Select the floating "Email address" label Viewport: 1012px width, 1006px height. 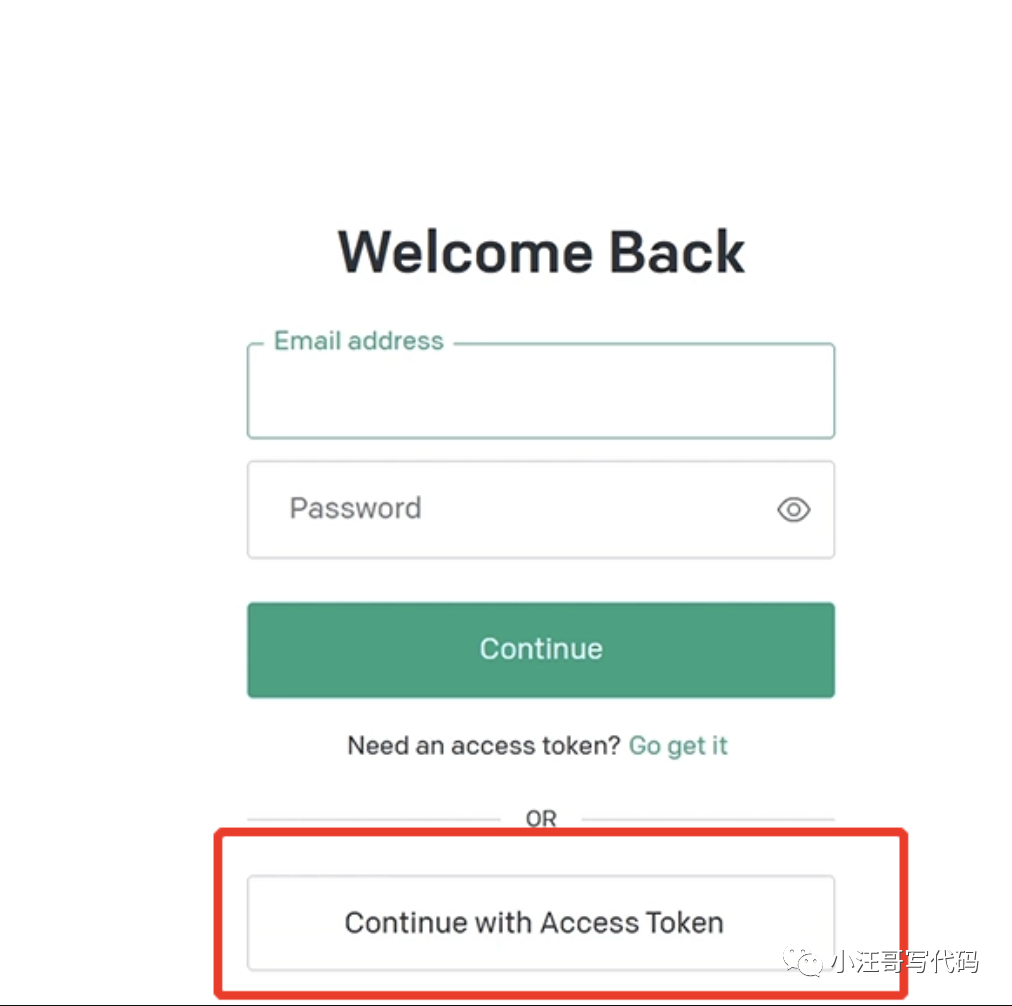358,341
